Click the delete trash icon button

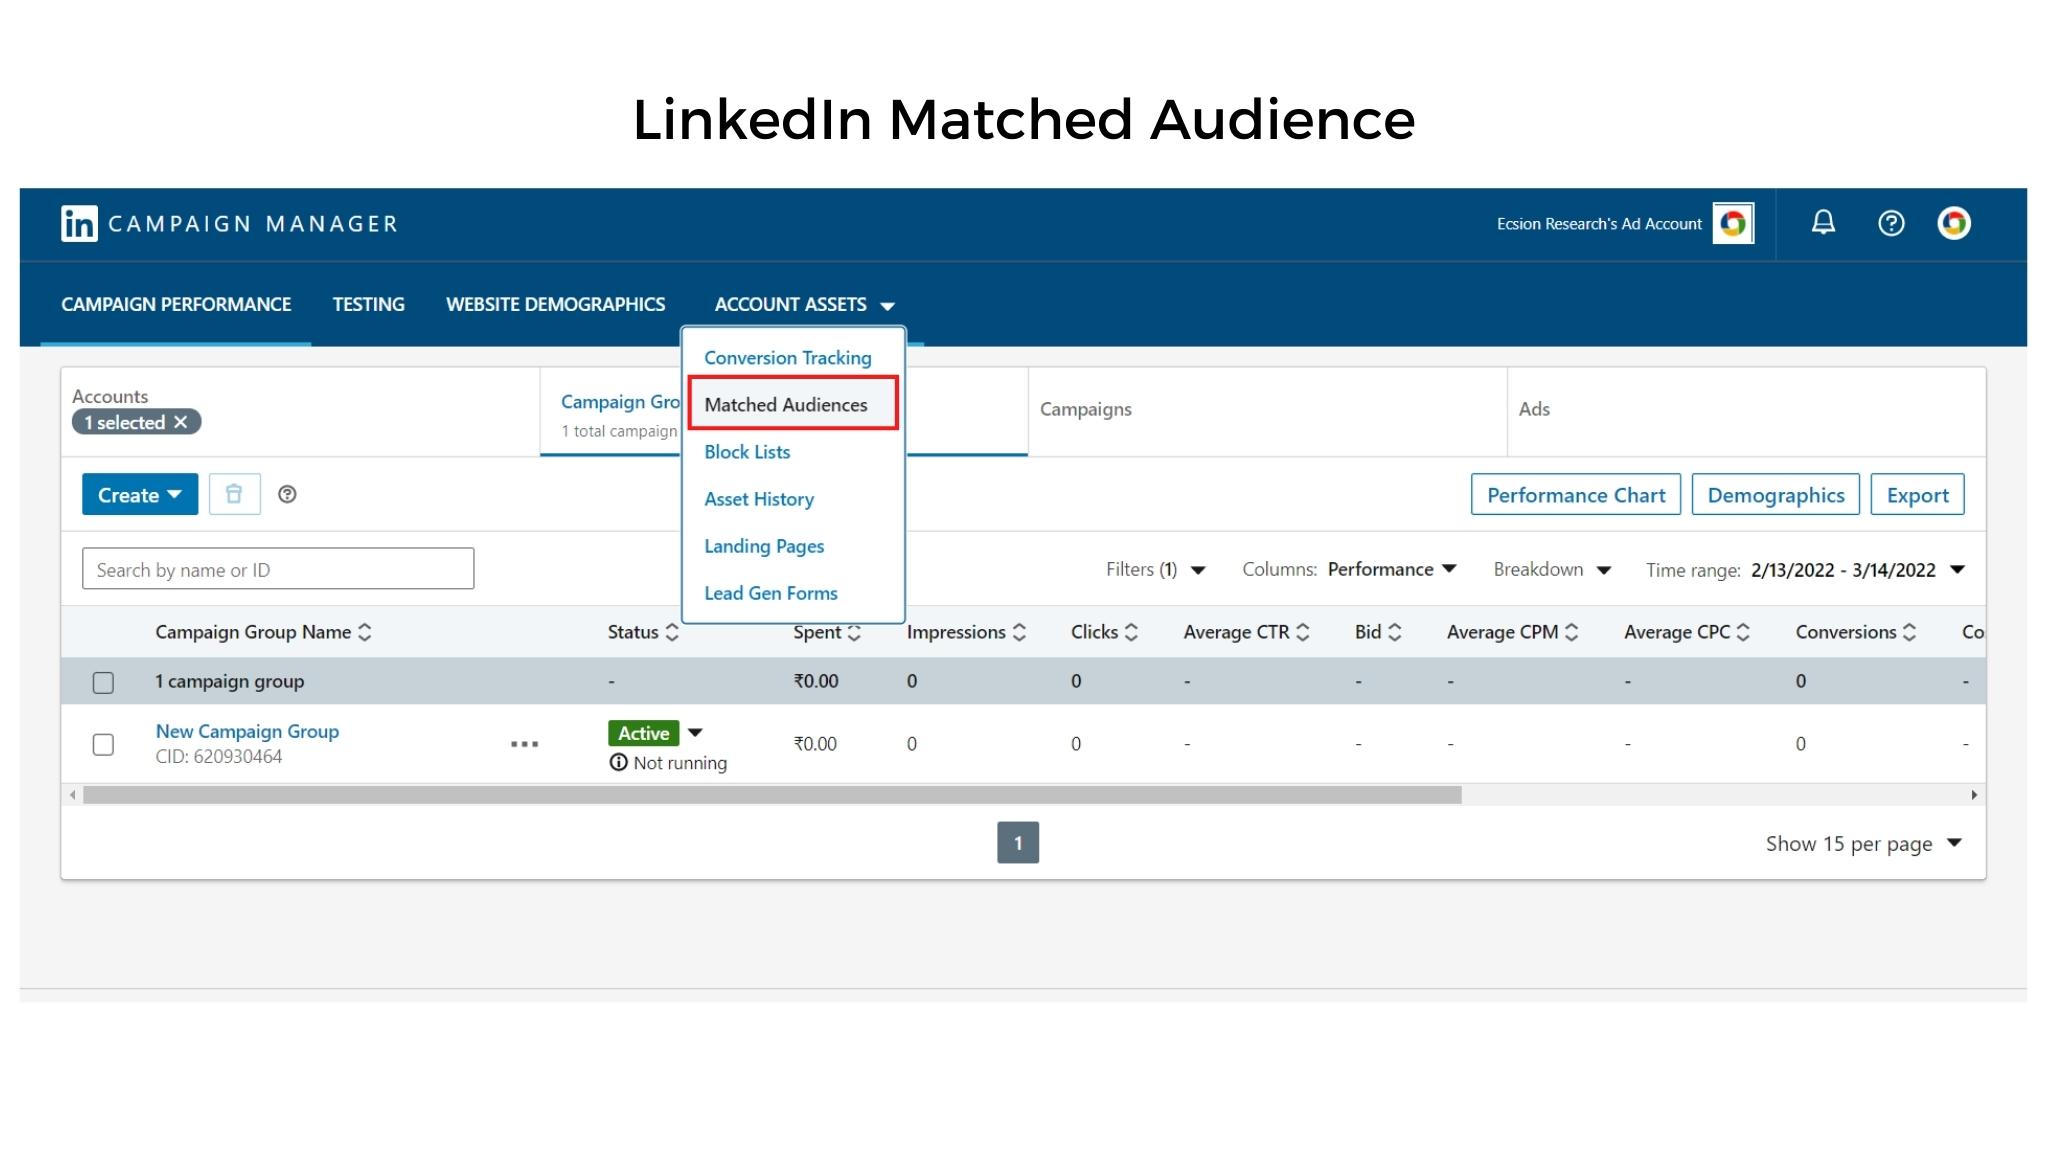coord(234,494)
